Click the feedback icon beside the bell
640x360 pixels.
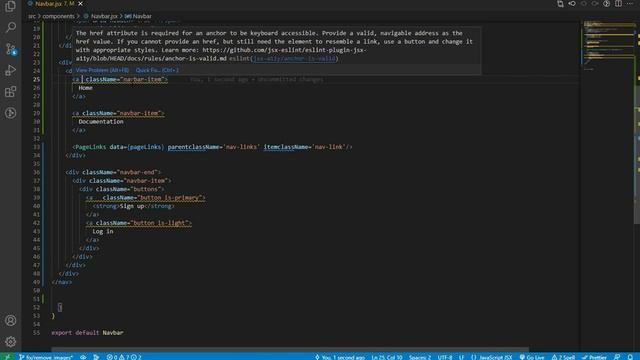(x=617, y=357)
